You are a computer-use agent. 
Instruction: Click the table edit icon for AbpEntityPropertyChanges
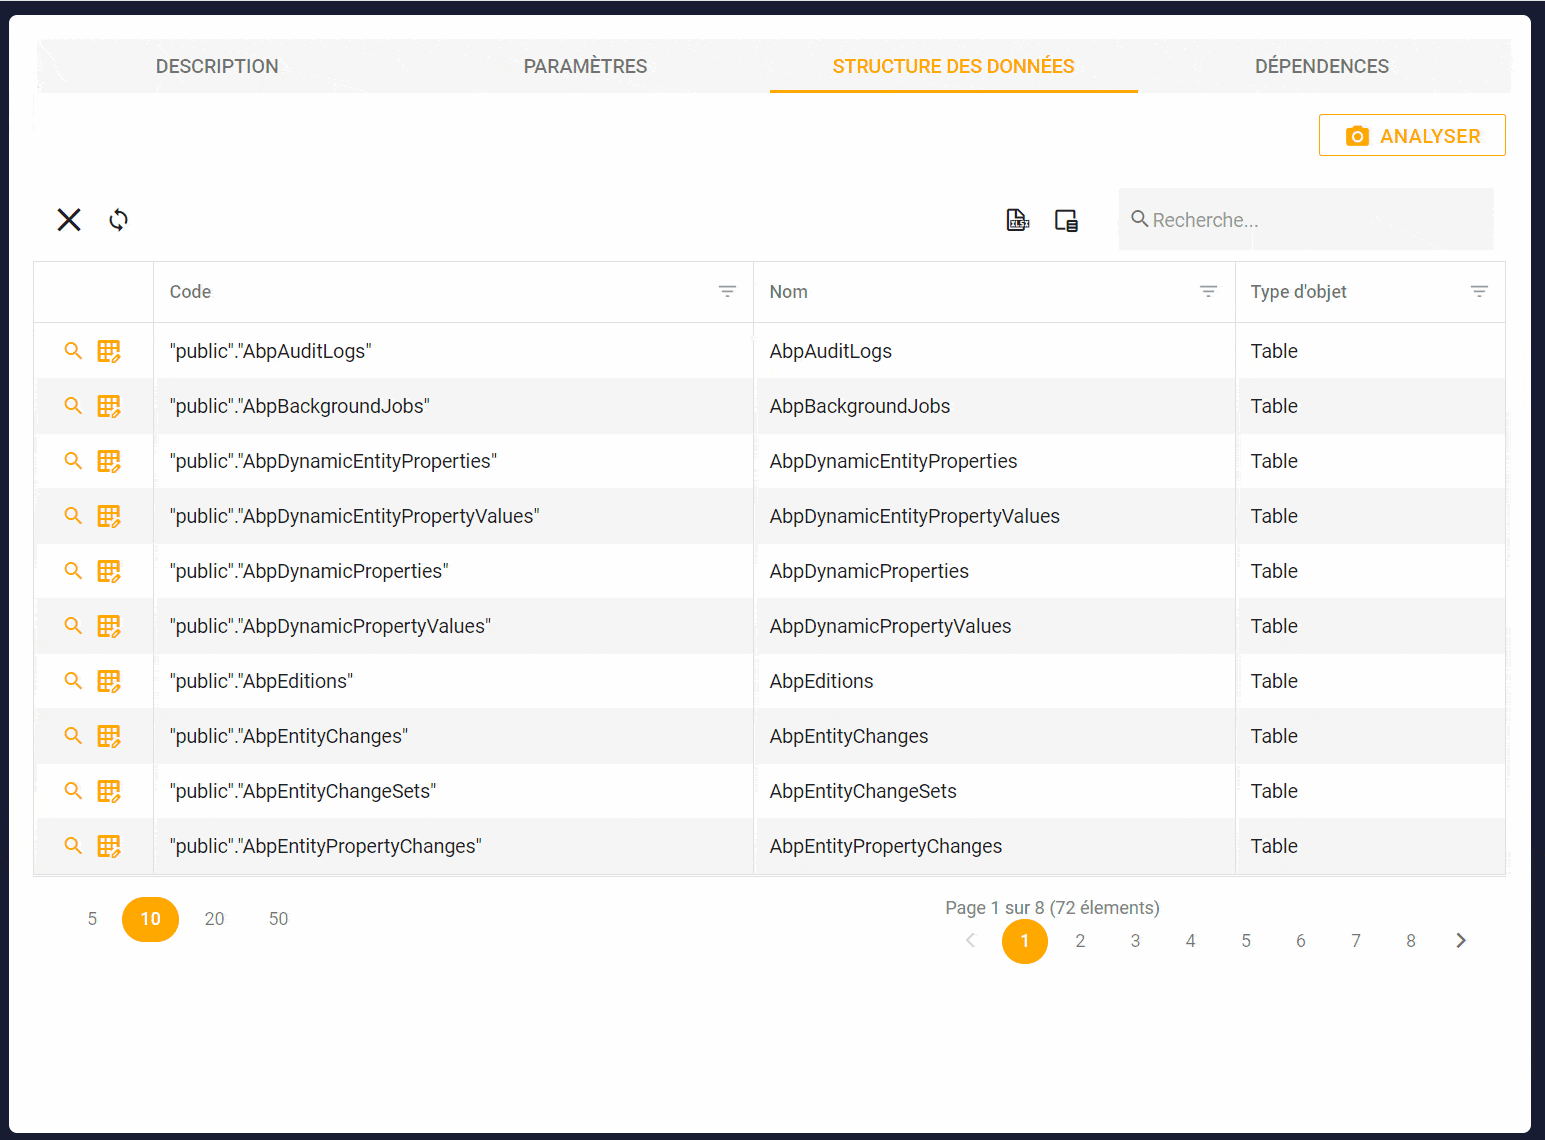pyautogui.click(x=109, y=846)
